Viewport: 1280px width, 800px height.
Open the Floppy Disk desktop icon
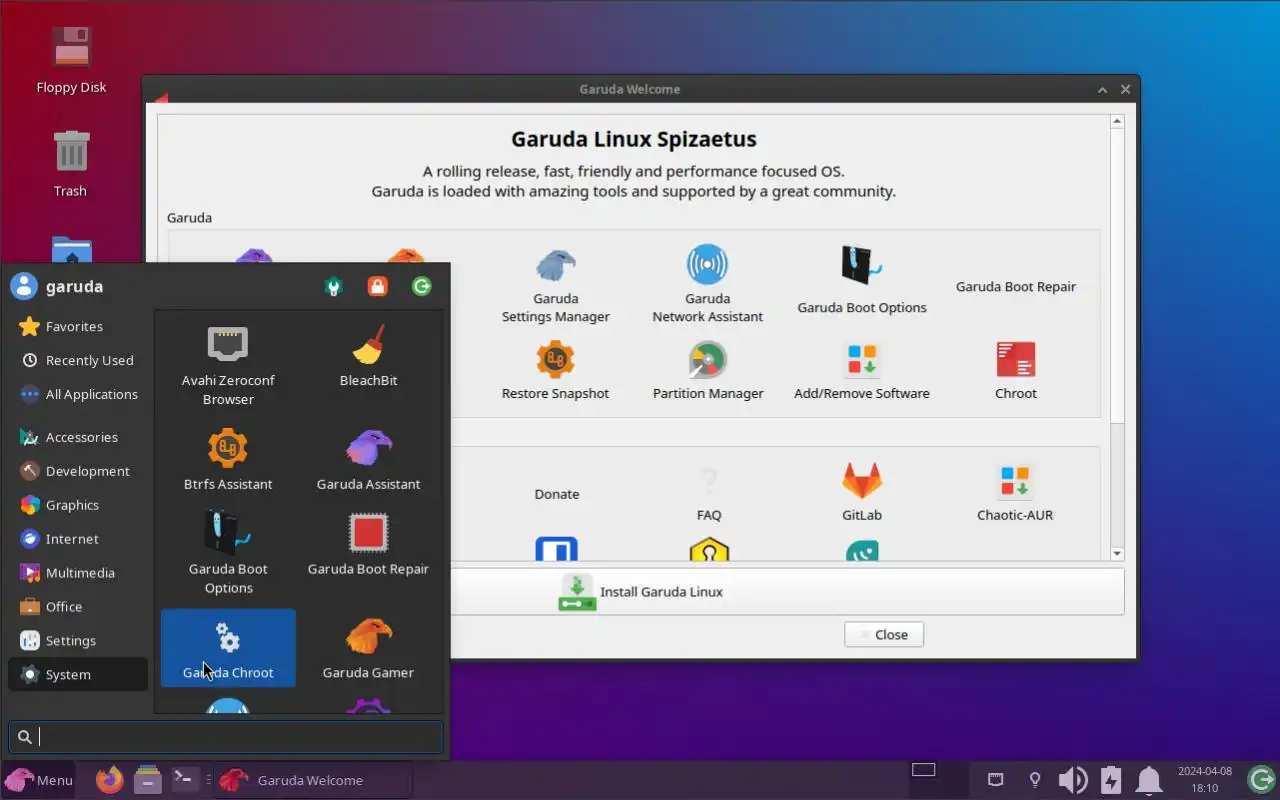coord(71,59)
